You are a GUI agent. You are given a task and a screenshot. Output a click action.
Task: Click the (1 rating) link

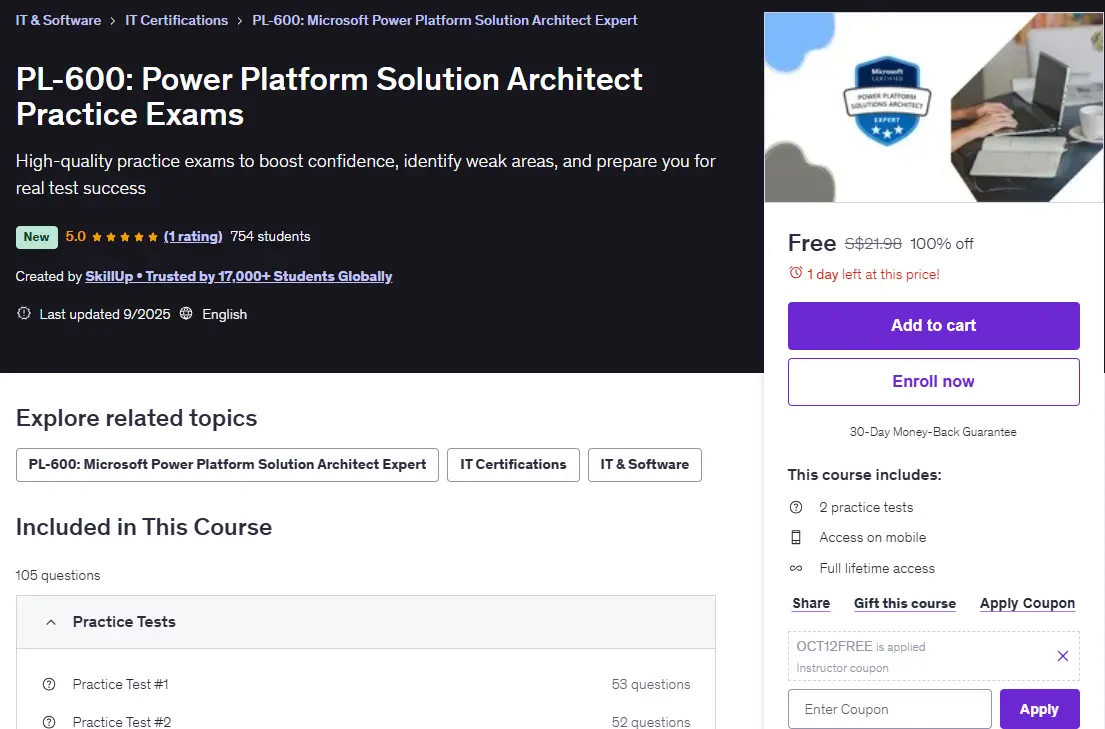pos(193,237)
